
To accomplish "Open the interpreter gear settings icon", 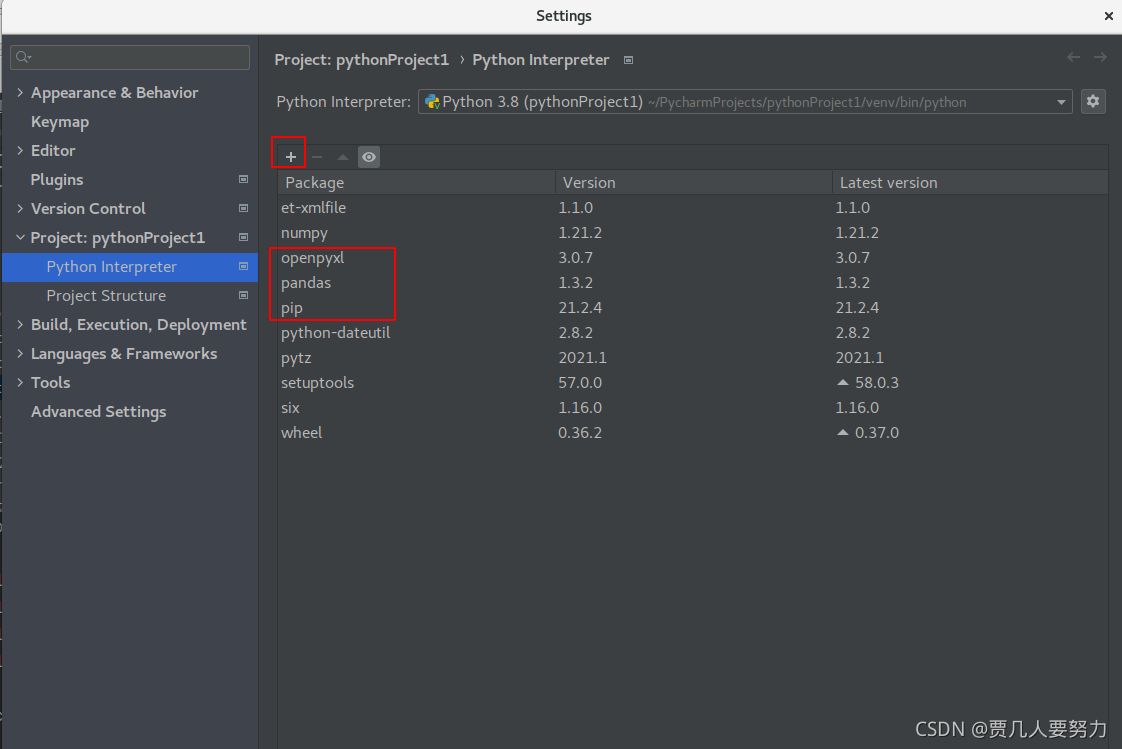I will click(x=1093, y=102).
